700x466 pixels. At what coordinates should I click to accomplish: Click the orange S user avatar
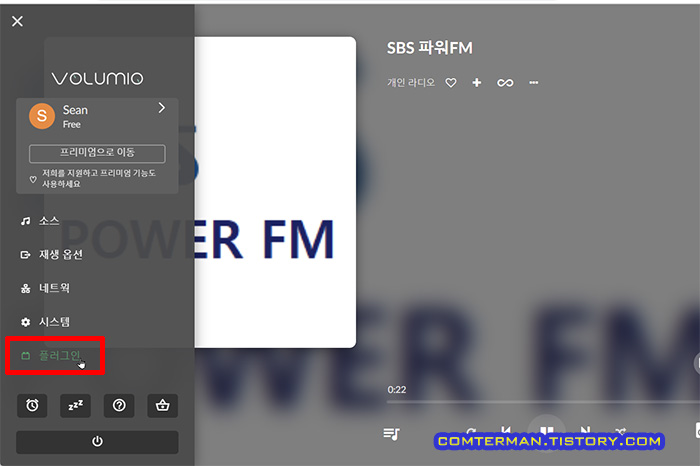pos(42,116)
